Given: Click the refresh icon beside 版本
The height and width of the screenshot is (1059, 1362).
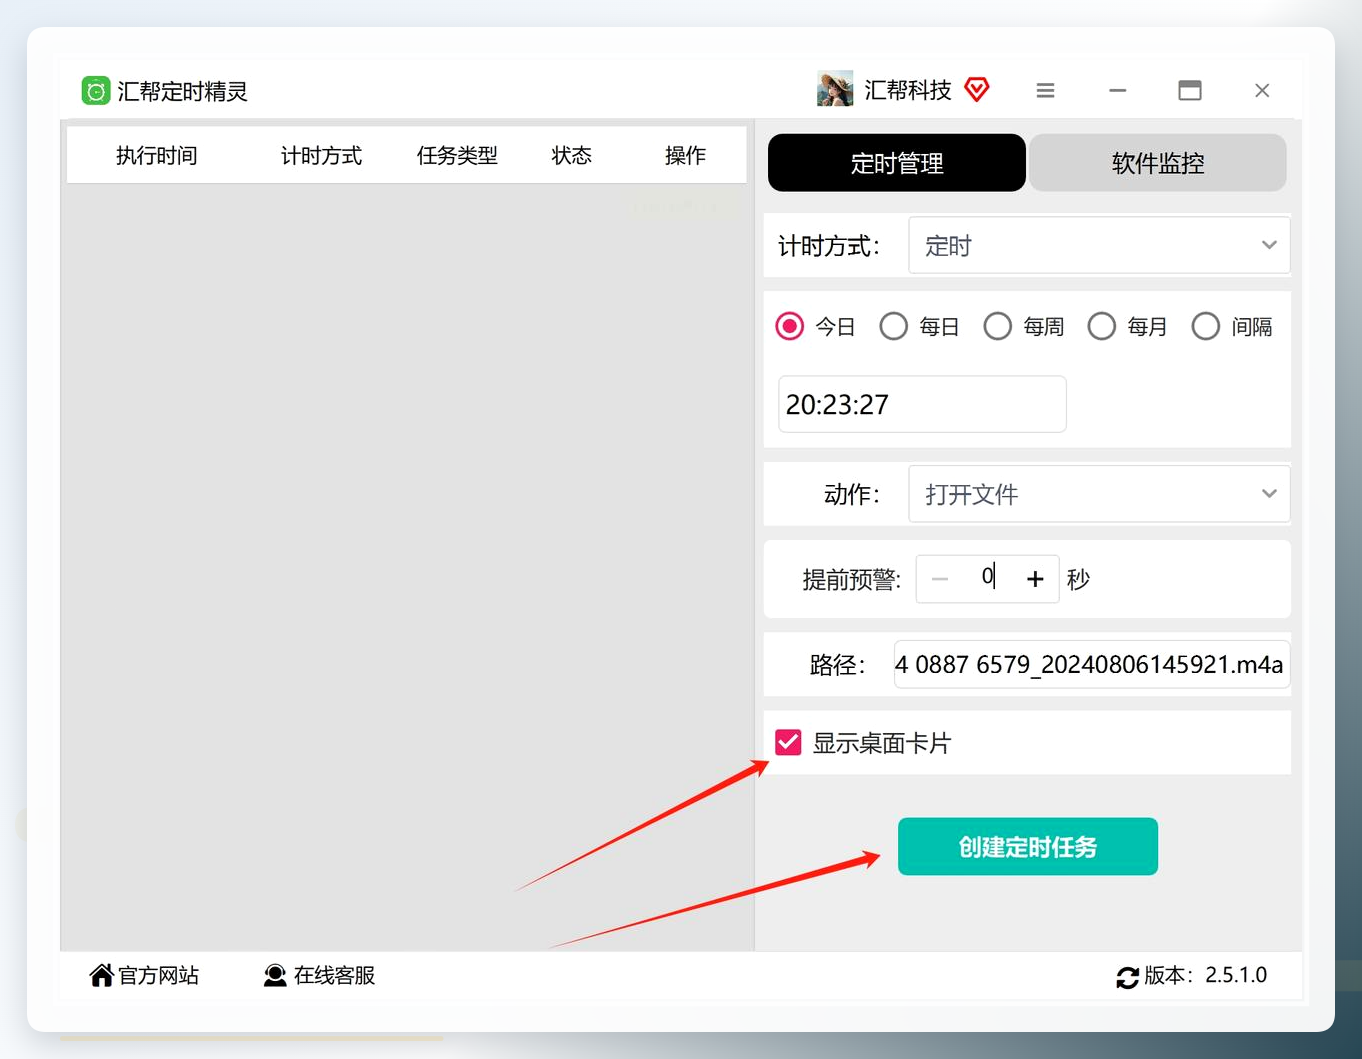Looking at the screenshot, I should click(x=1127, y=977).
